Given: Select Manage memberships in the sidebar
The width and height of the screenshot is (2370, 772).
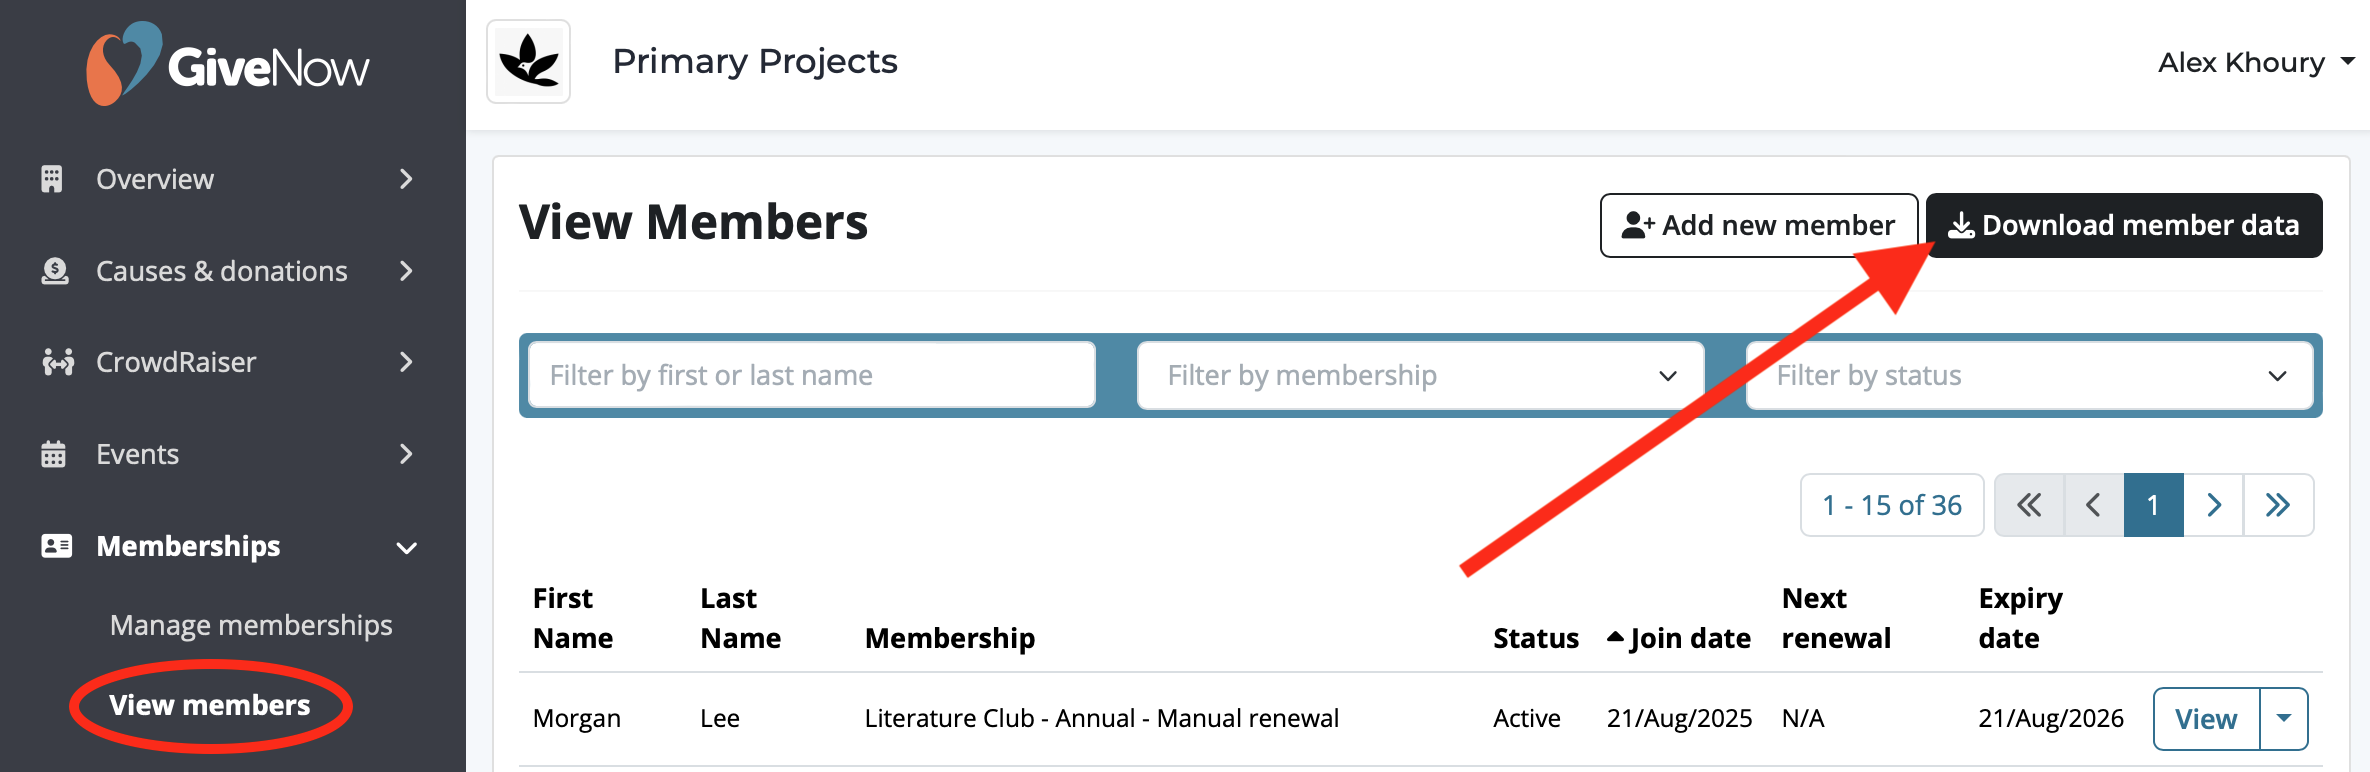Looking at the screenshot, I should [250, 624].
